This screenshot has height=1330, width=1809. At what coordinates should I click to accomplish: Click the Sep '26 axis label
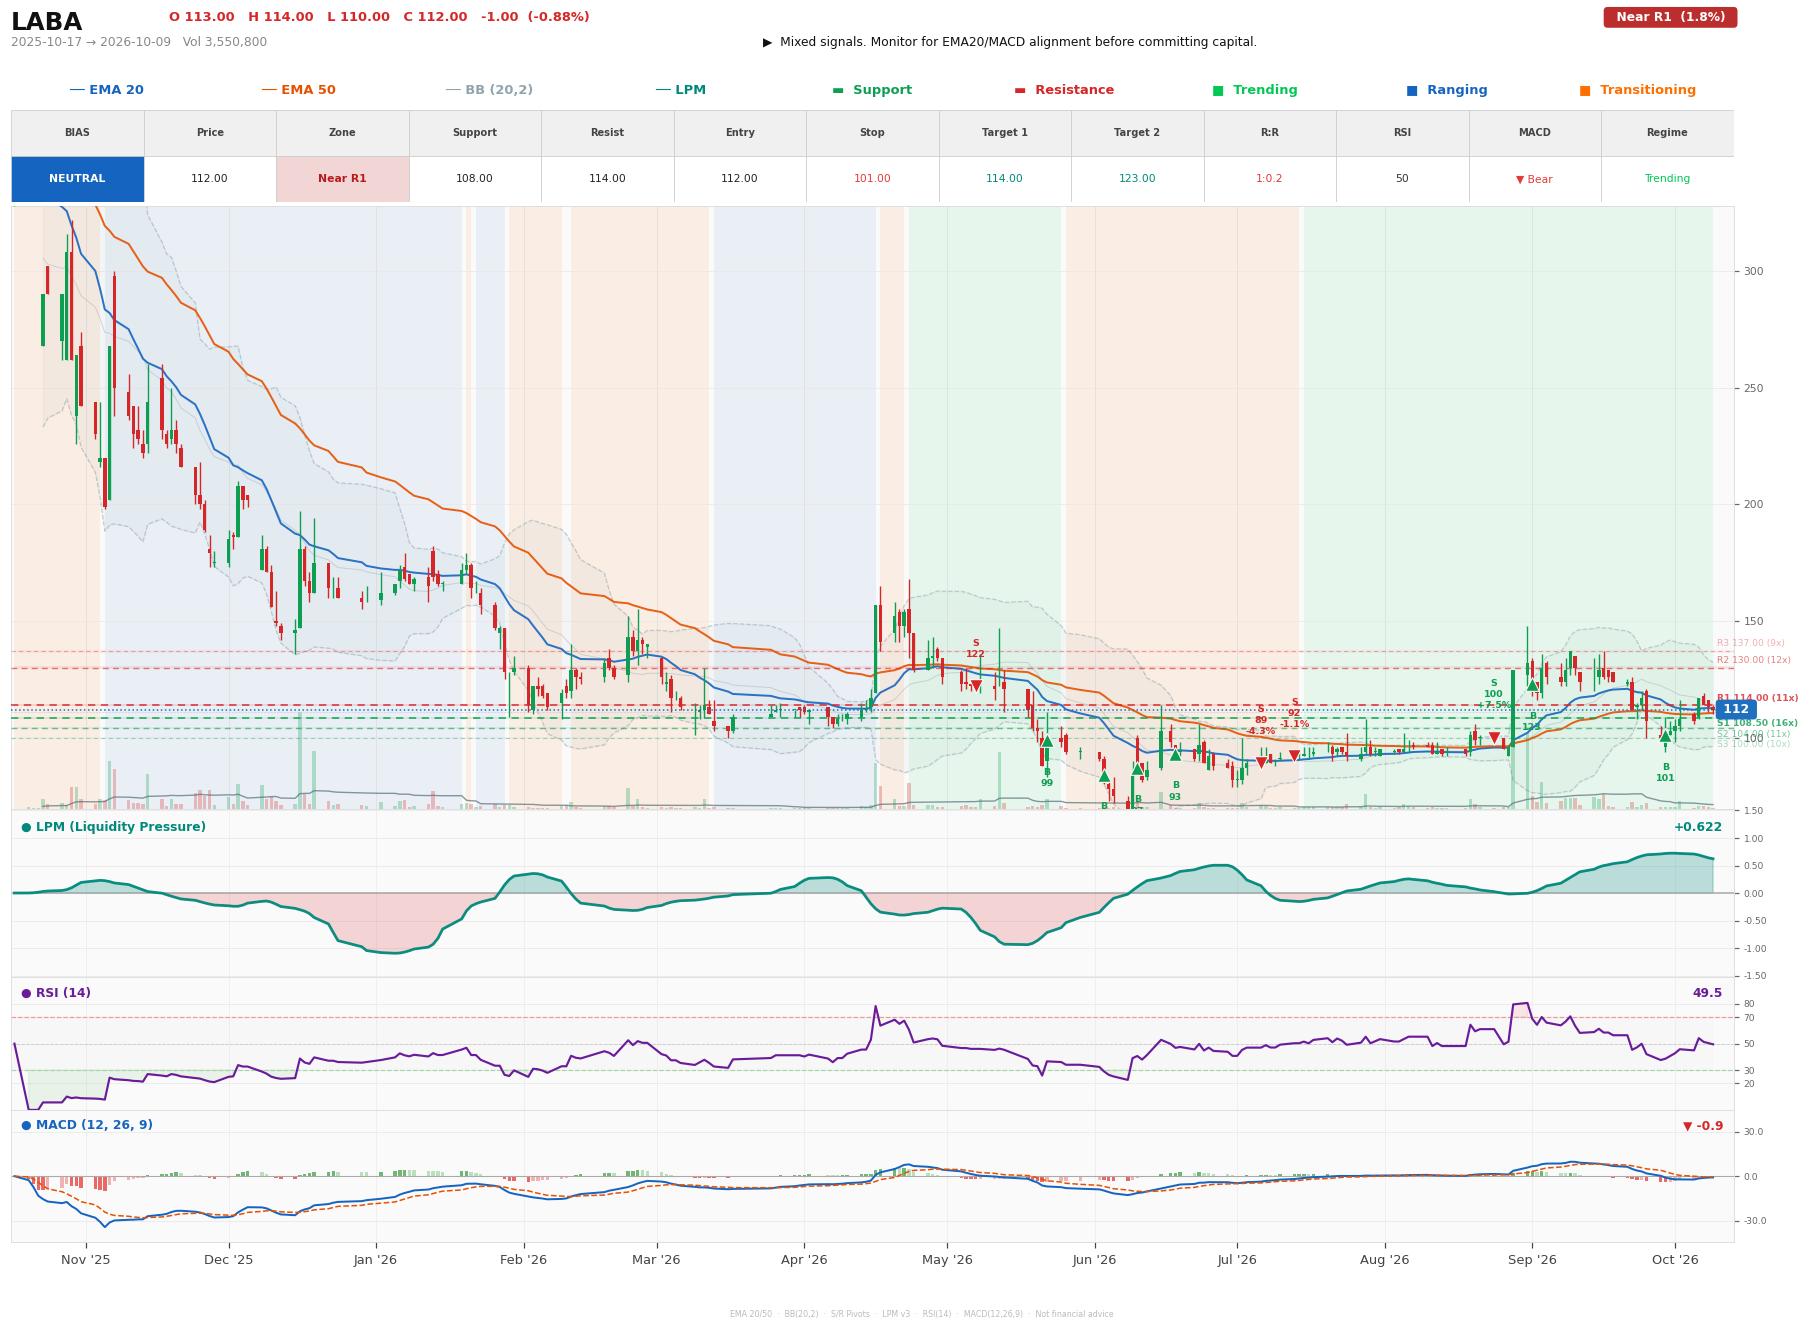tap(1532, 1260)
